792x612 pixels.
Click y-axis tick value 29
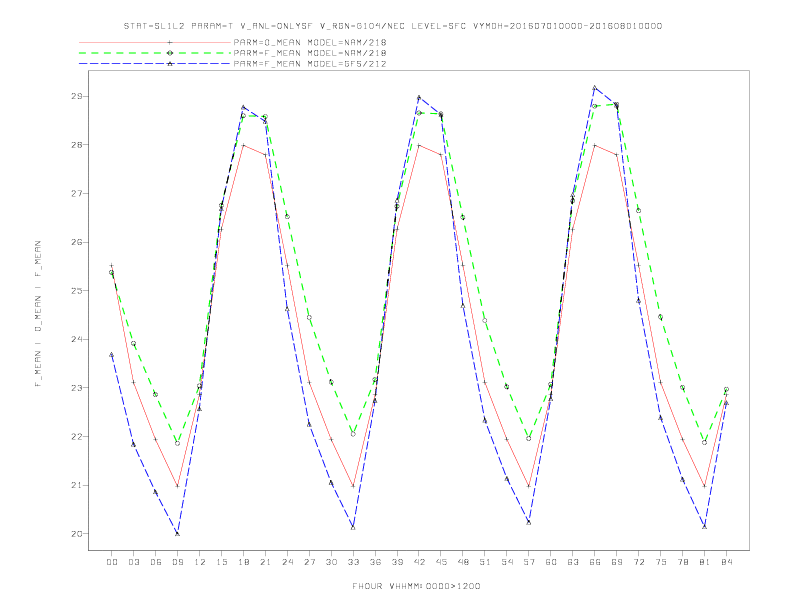[76, 96]
